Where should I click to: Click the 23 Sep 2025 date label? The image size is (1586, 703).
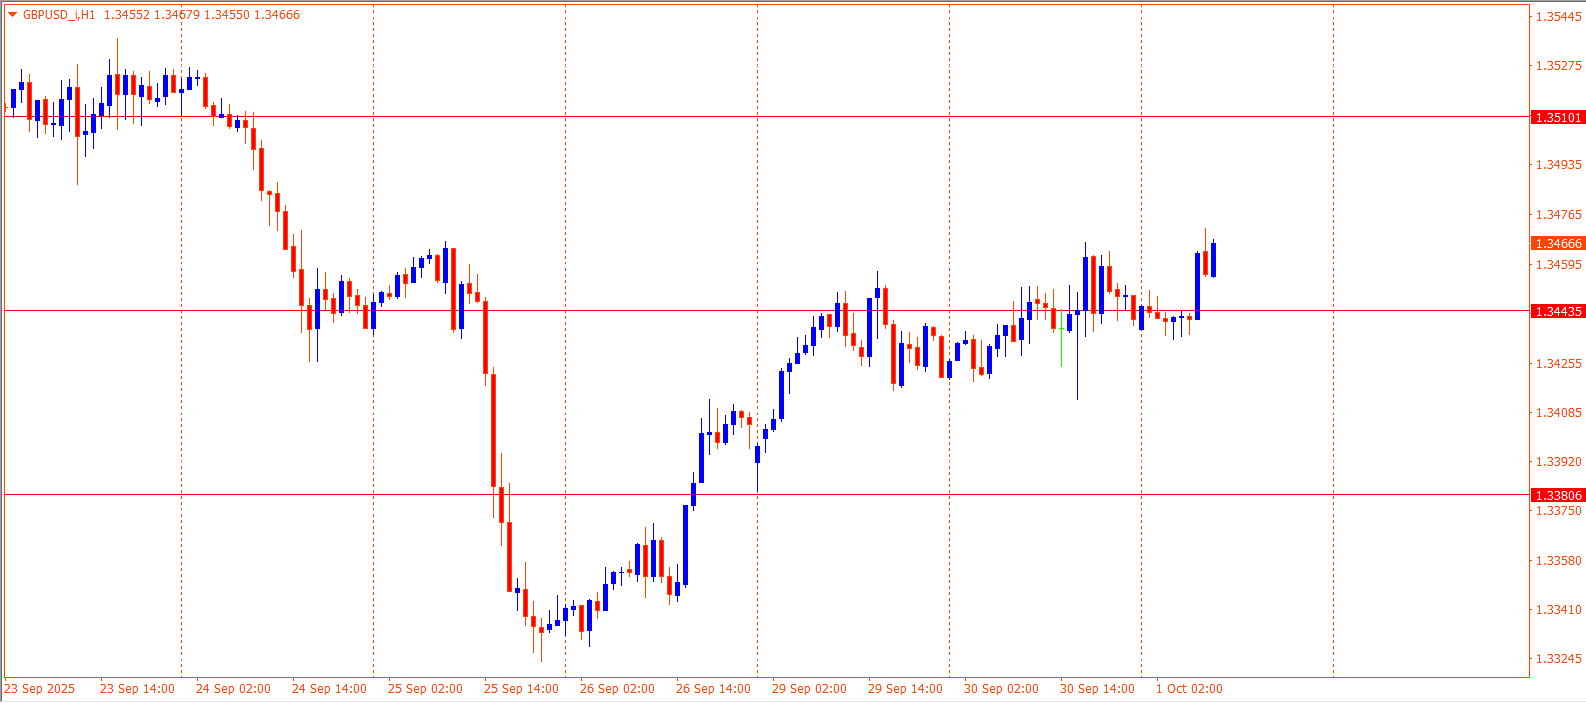(x=40, y=689)
